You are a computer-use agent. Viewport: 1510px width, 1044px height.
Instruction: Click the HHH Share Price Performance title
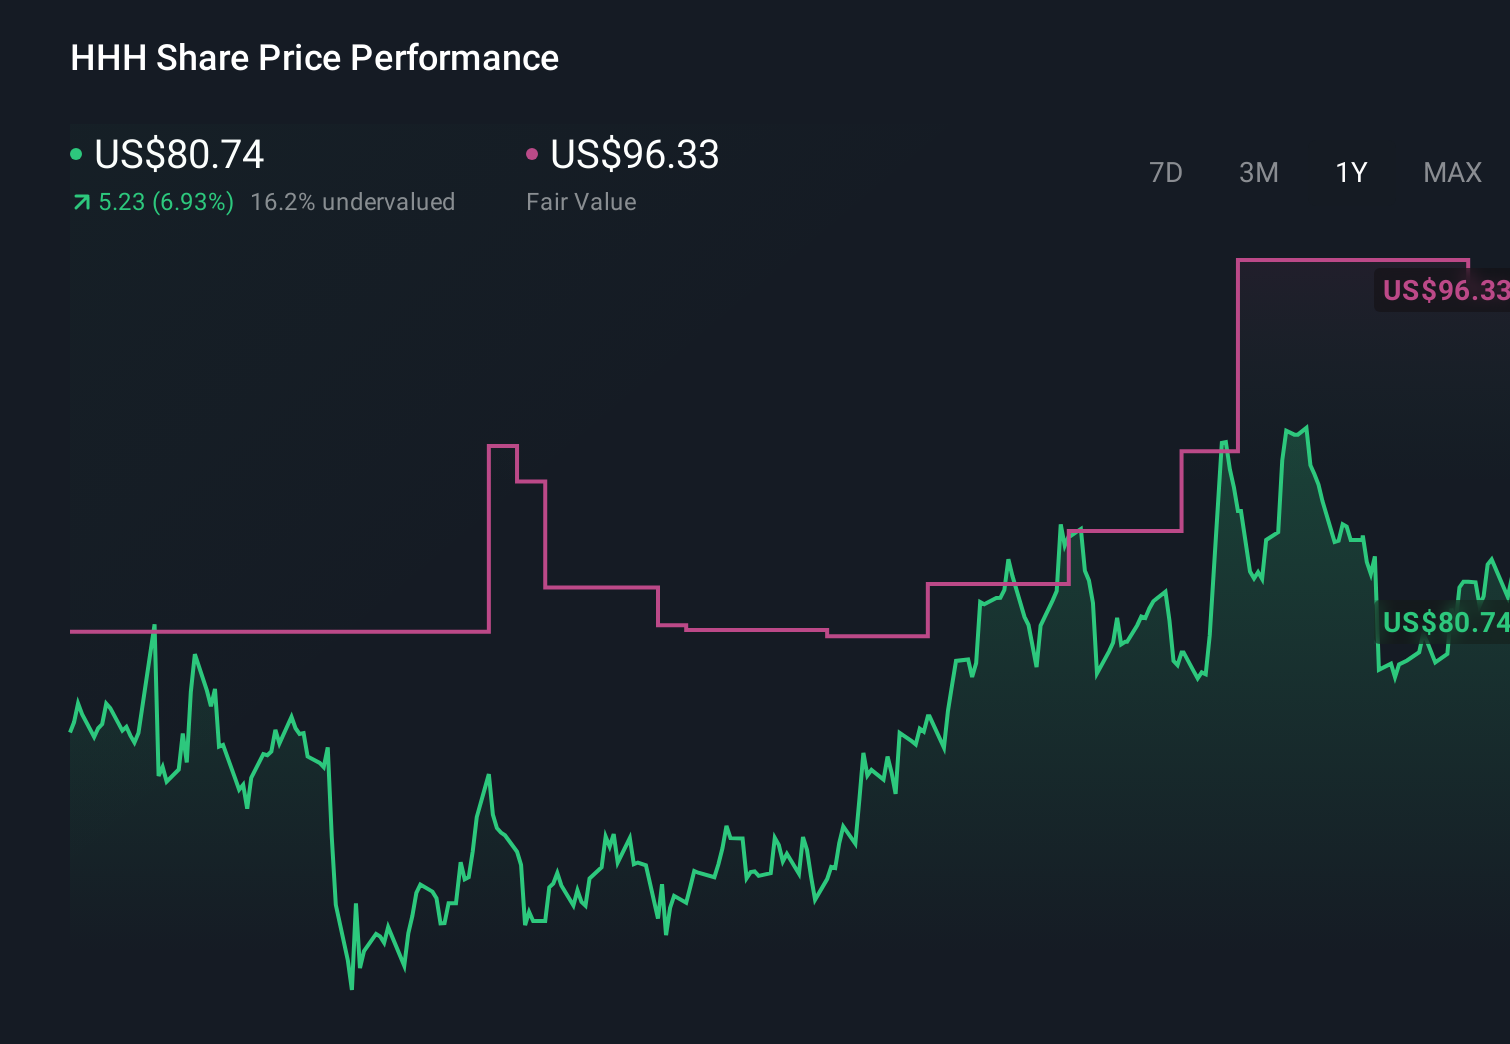pyautogui.click(x=313, y=58)
